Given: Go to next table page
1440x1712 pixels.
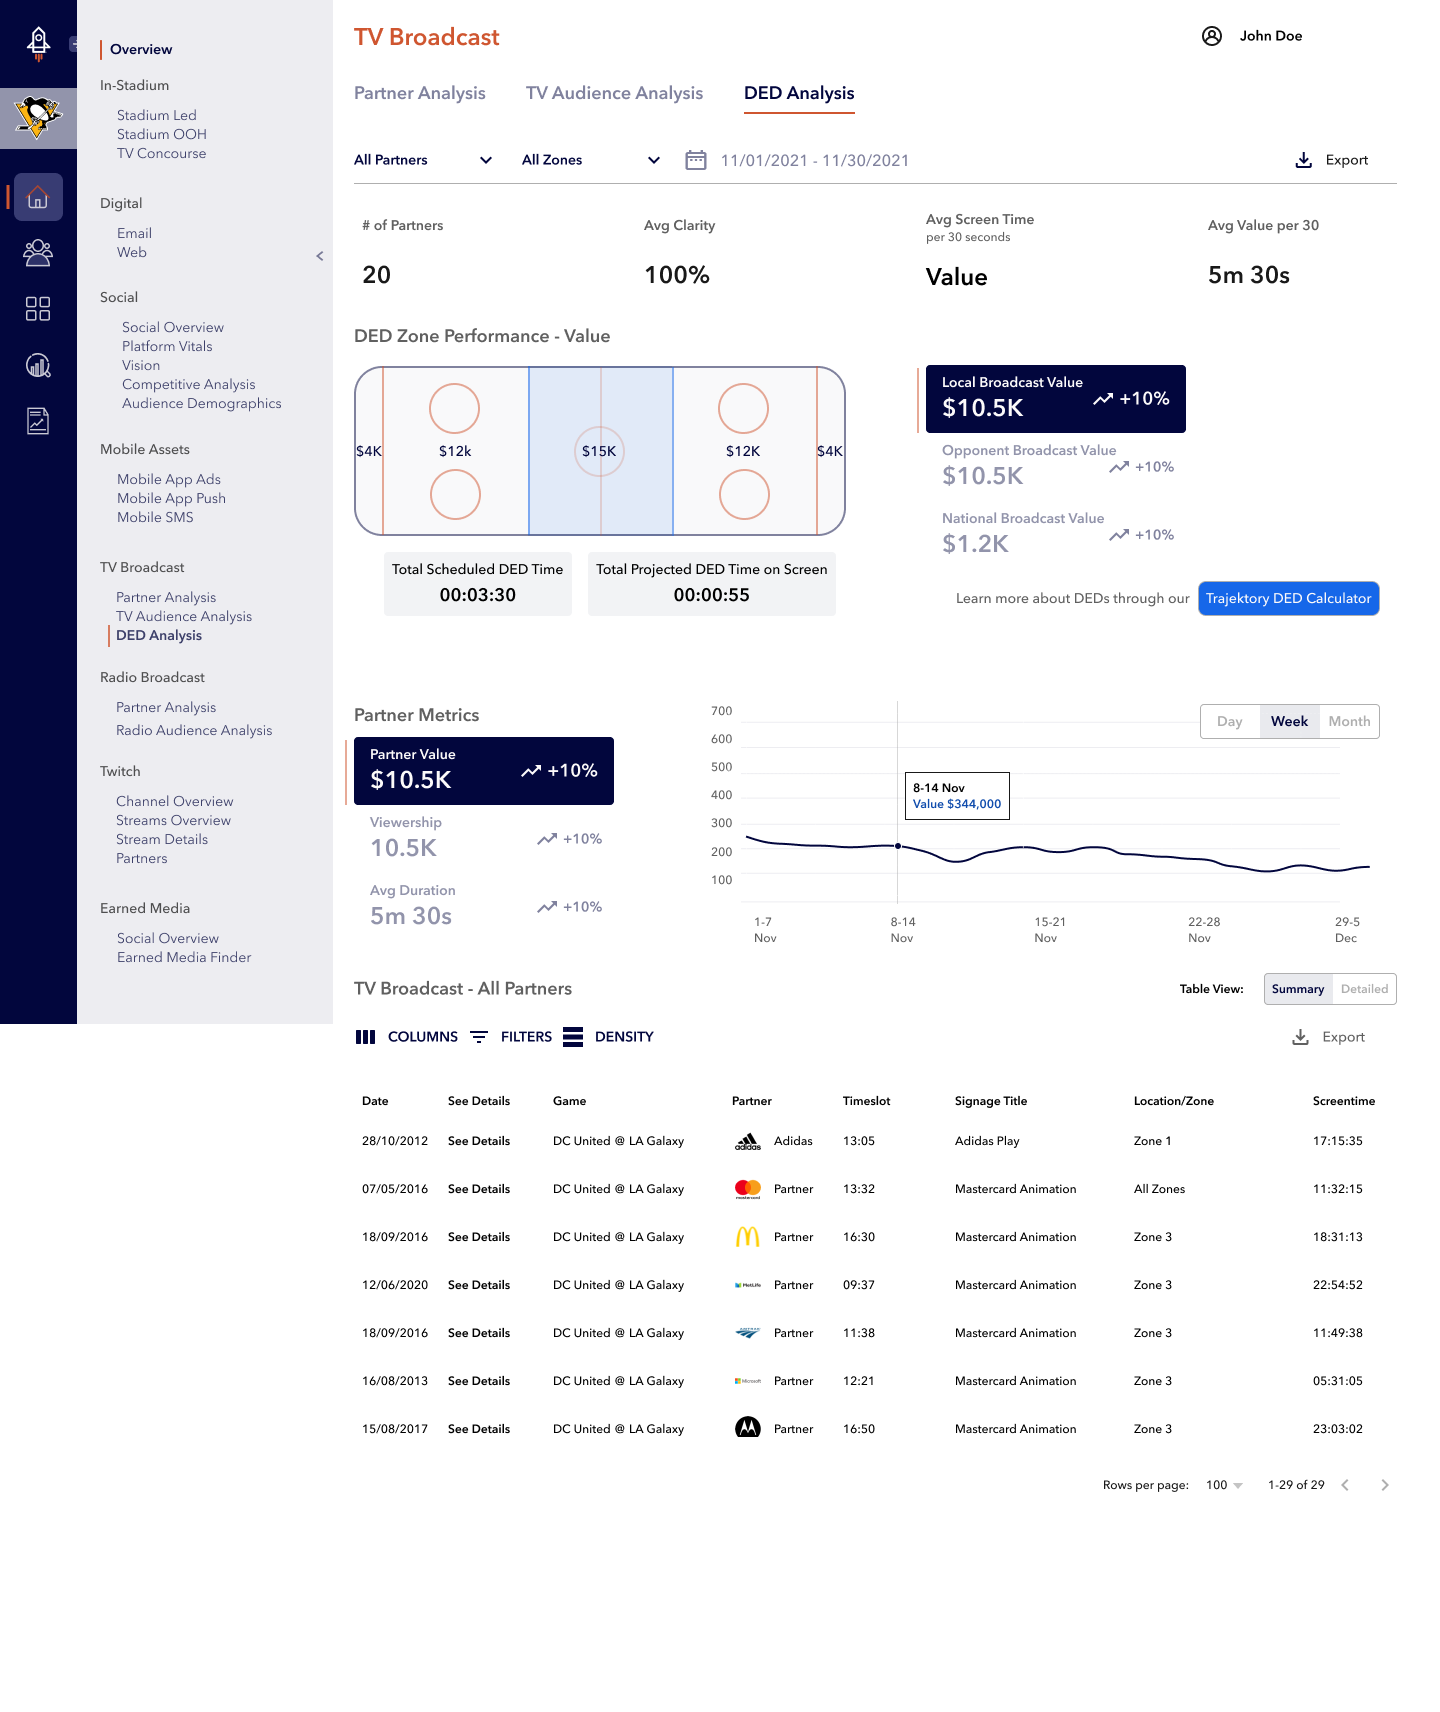Looking at the screenshot, I should 1385,1485.
